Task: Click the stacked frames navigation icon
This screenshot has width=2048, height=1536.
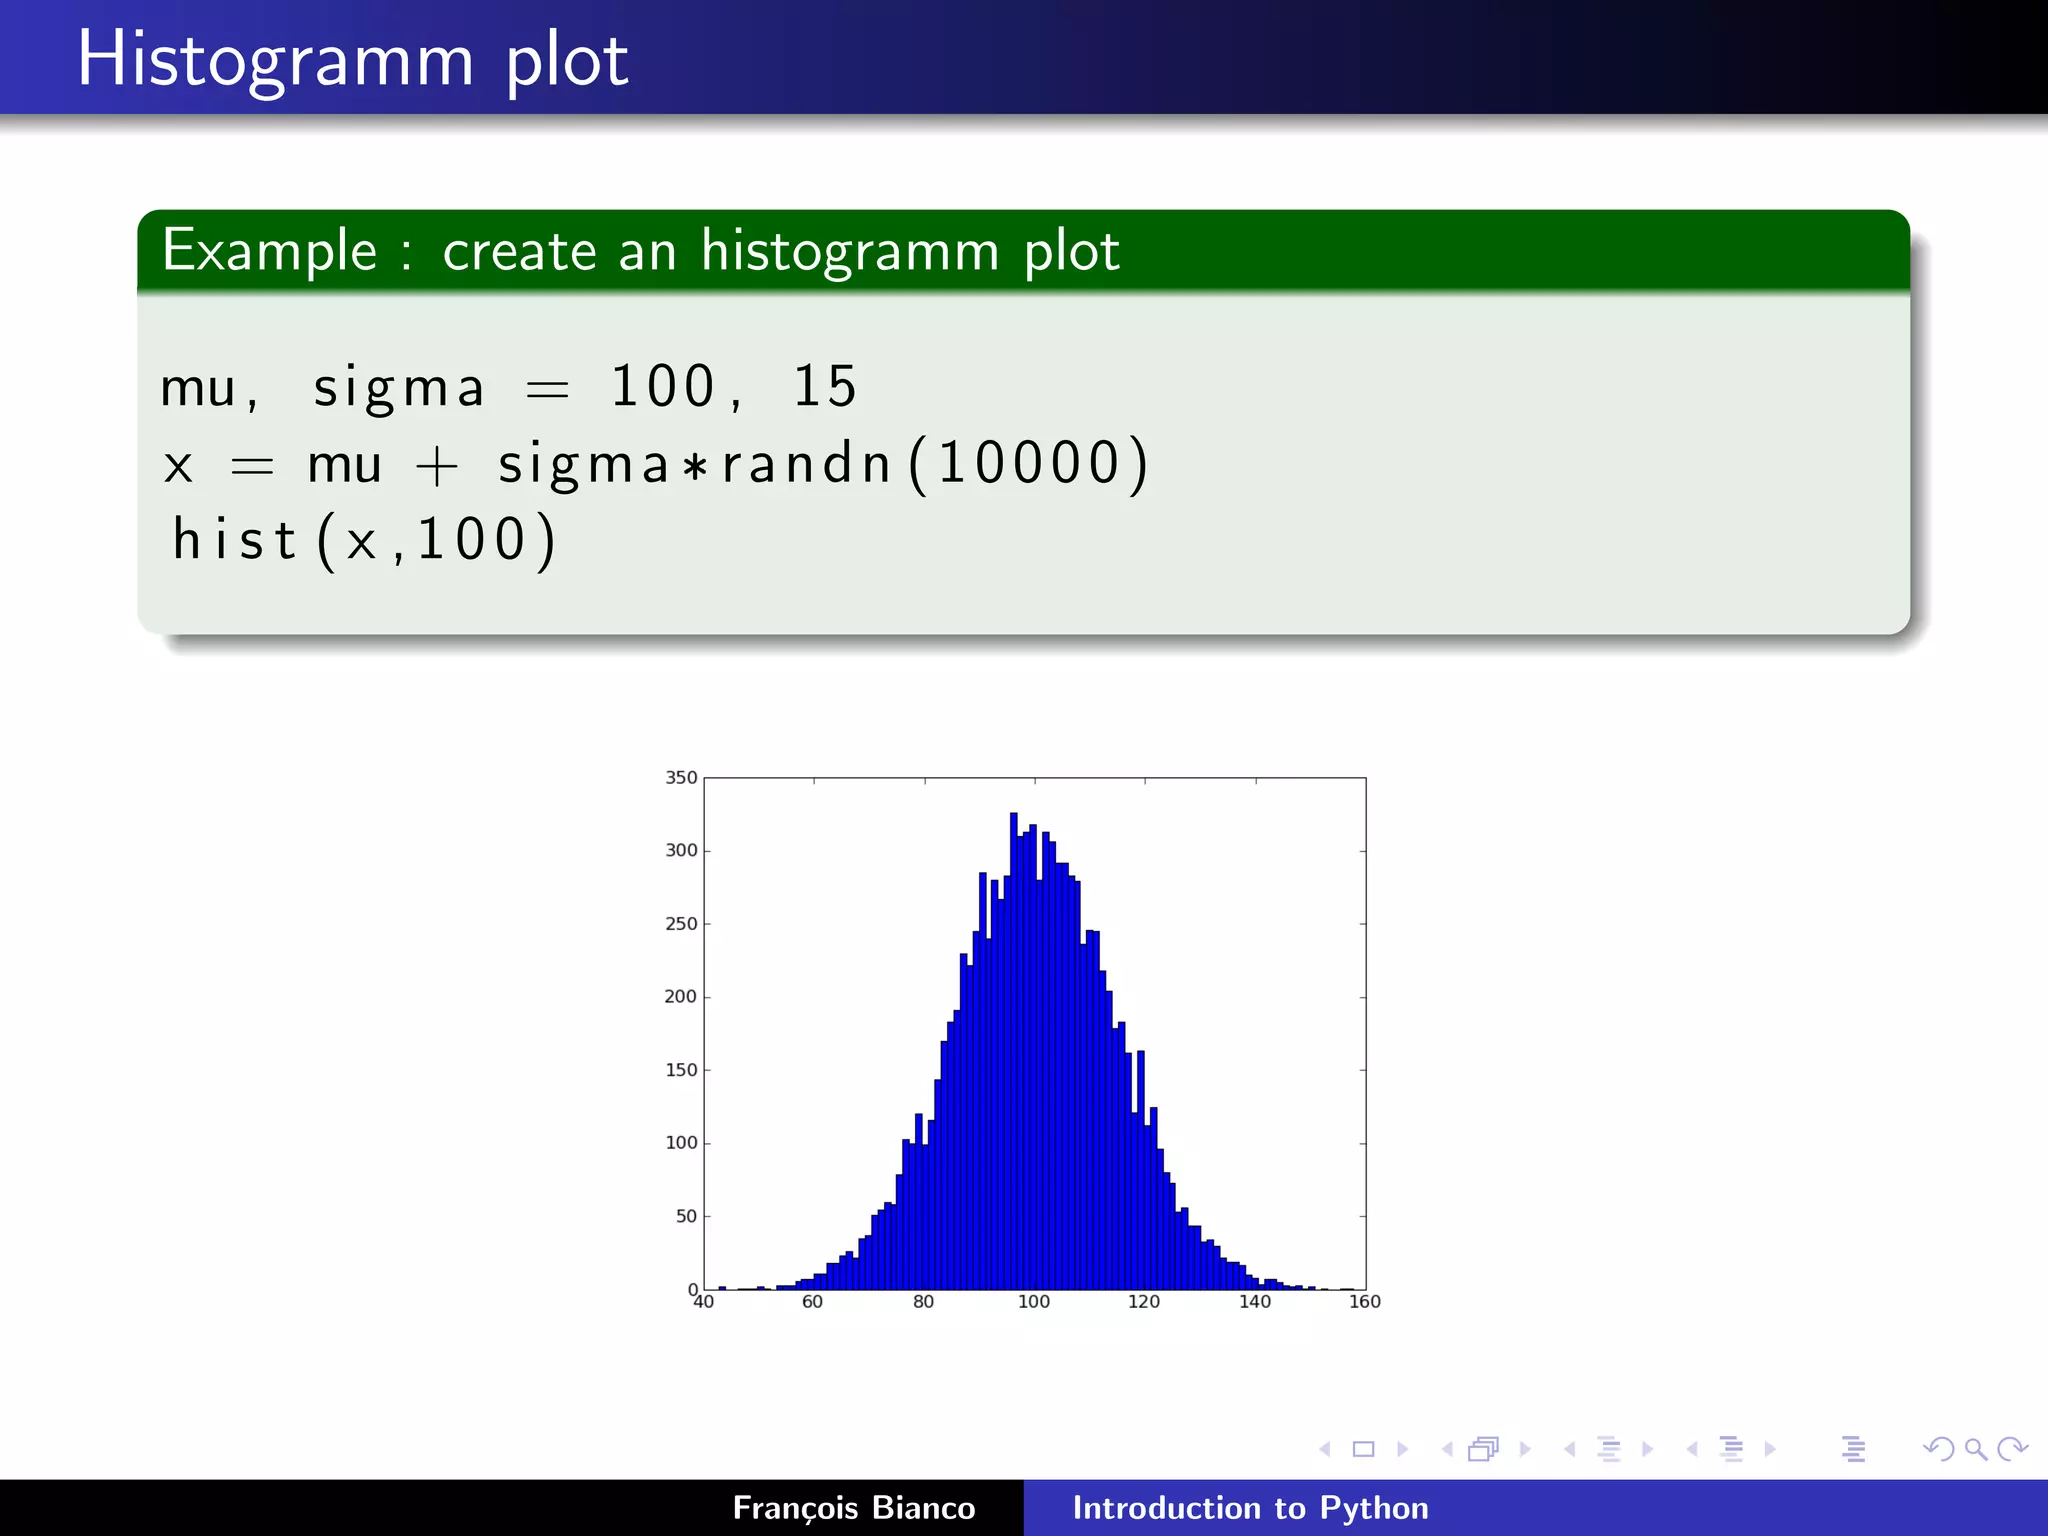Action: click(1484, 1449)
